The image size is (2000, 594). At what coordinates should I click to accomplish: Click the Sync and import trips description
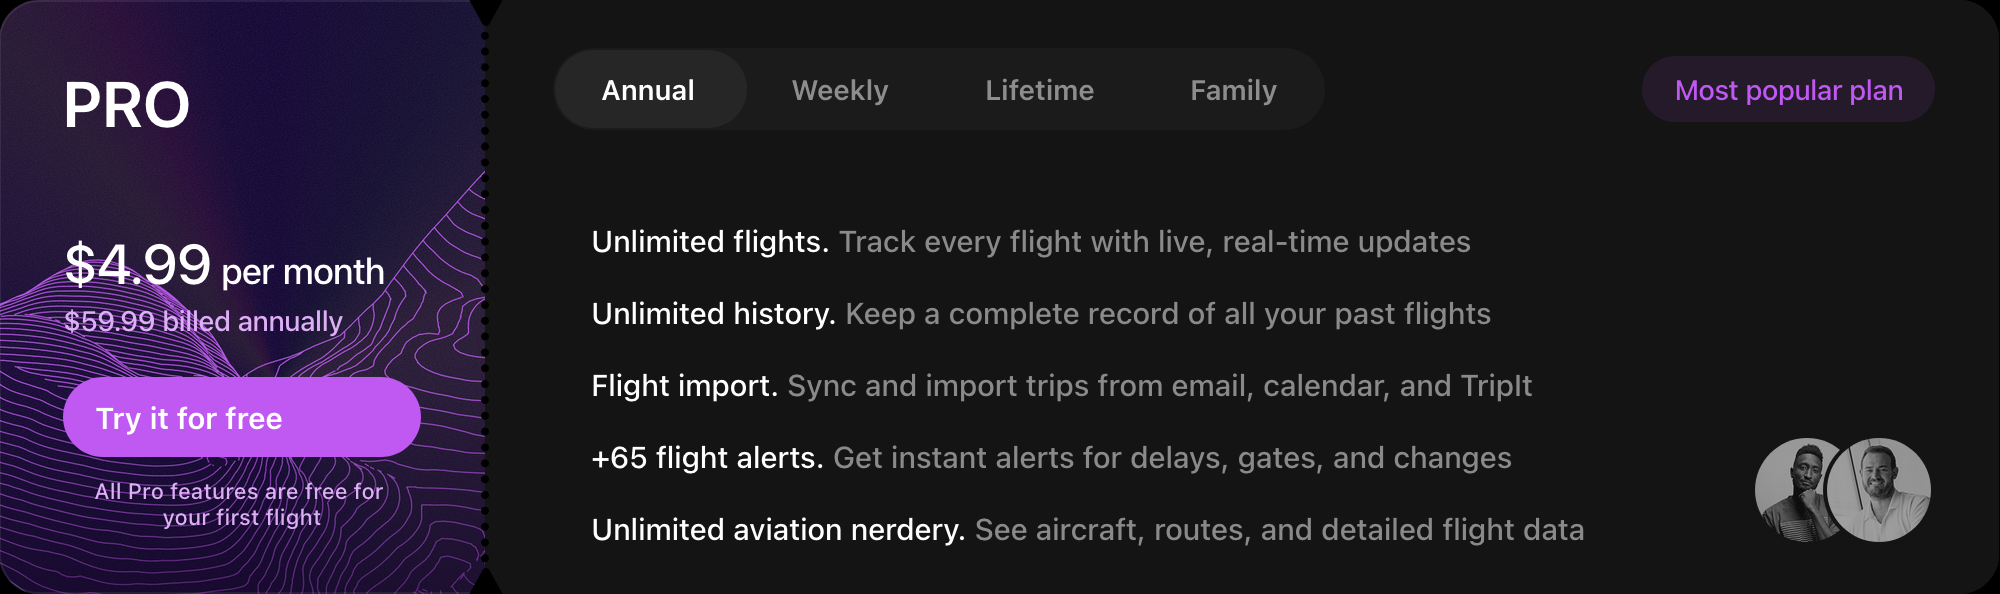(x=1160, y=386)
